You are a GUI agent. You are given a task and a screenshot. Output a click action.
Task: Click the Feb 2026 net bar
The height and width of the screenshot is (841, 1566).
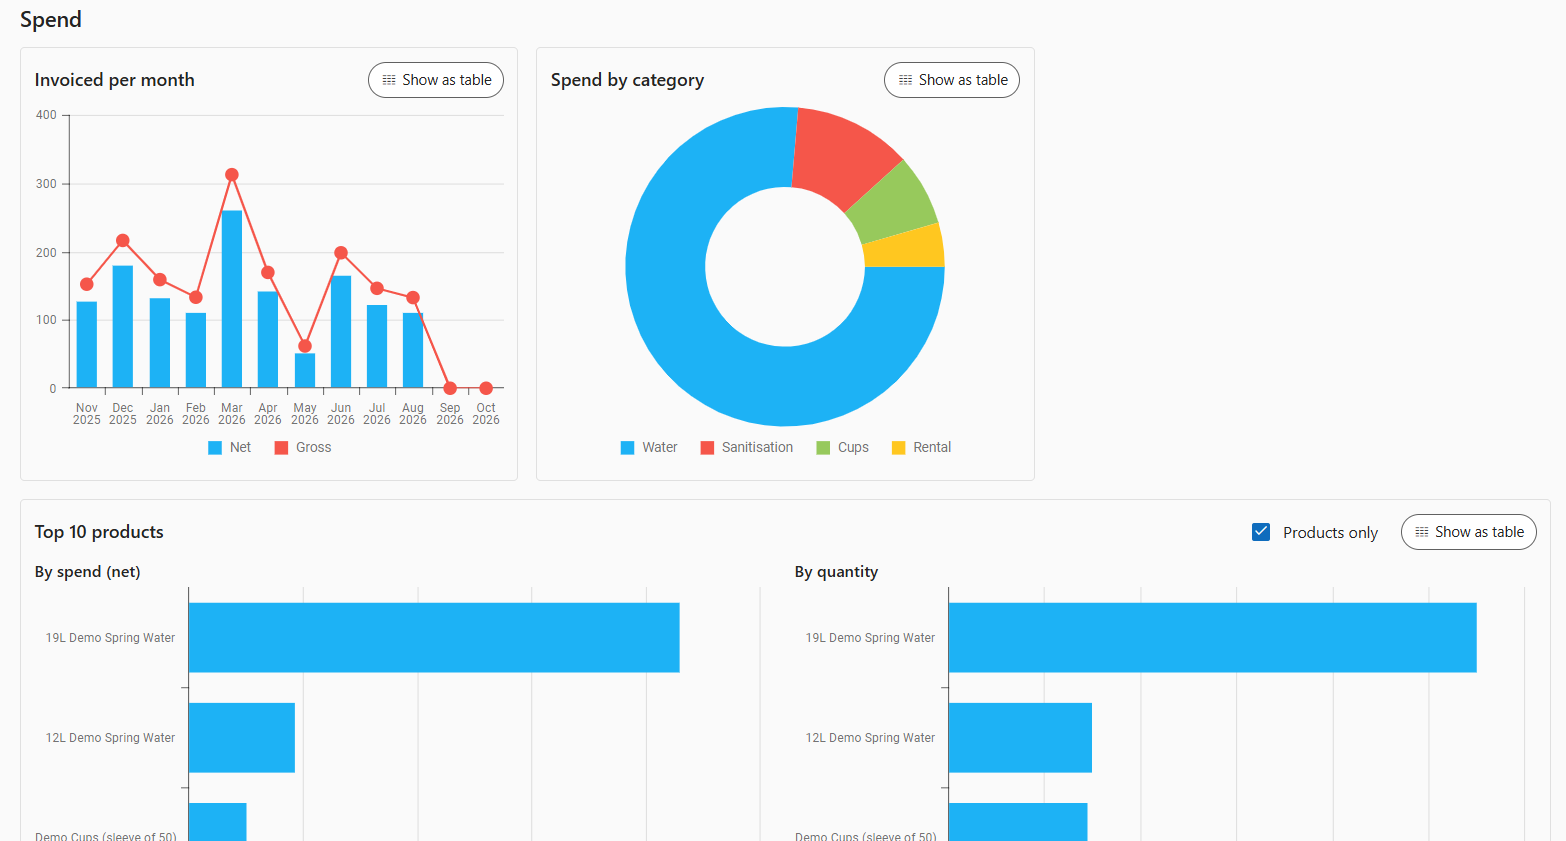[196, 351]
